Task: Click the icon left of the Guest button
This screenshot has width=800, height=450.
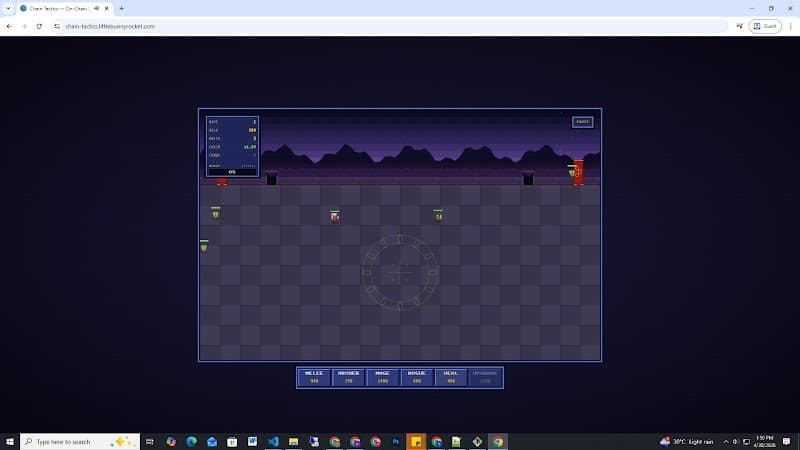Action: coord(739,26)
